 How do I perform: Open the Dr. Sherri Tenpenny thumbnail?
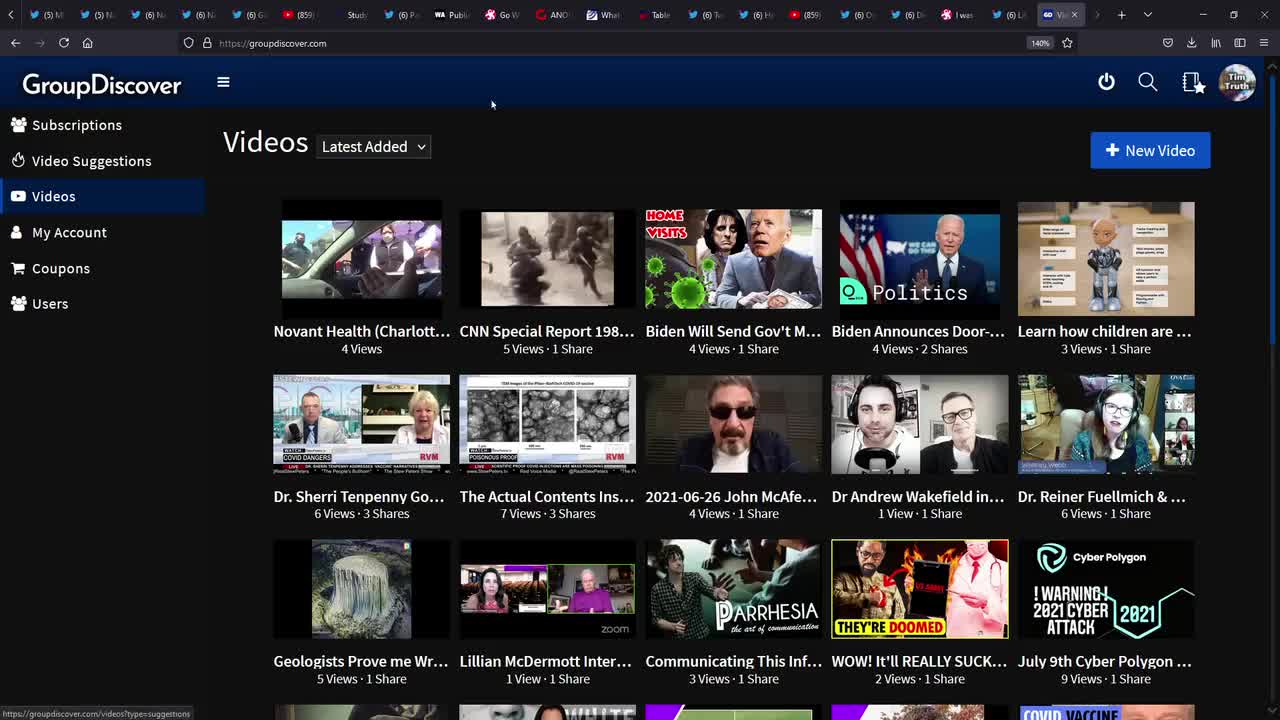pyautogui.click(x=361, y=424)
